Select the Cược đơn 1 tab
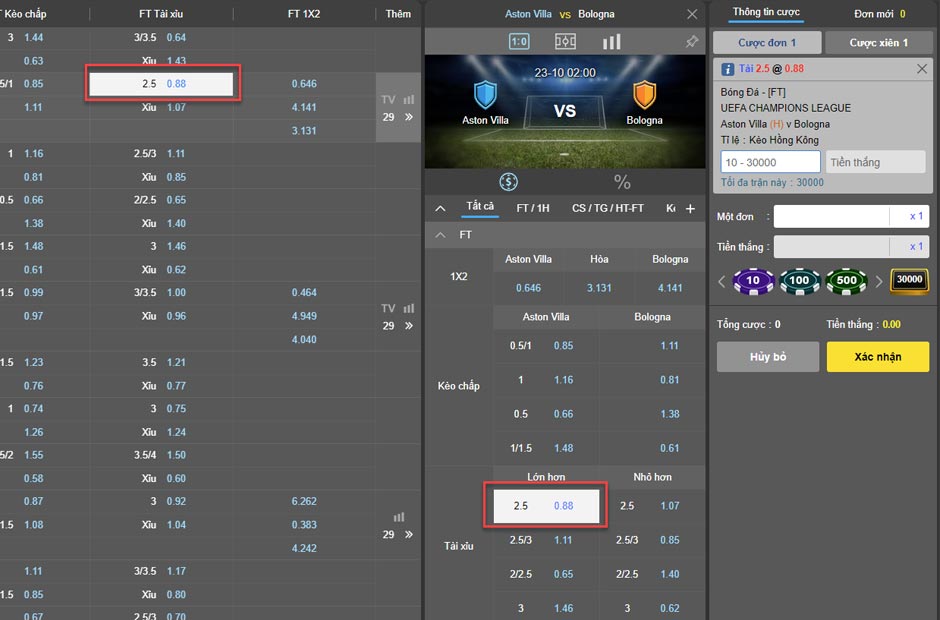The height and width of the screenshot is (620, 940). click(x=767, y=43)
